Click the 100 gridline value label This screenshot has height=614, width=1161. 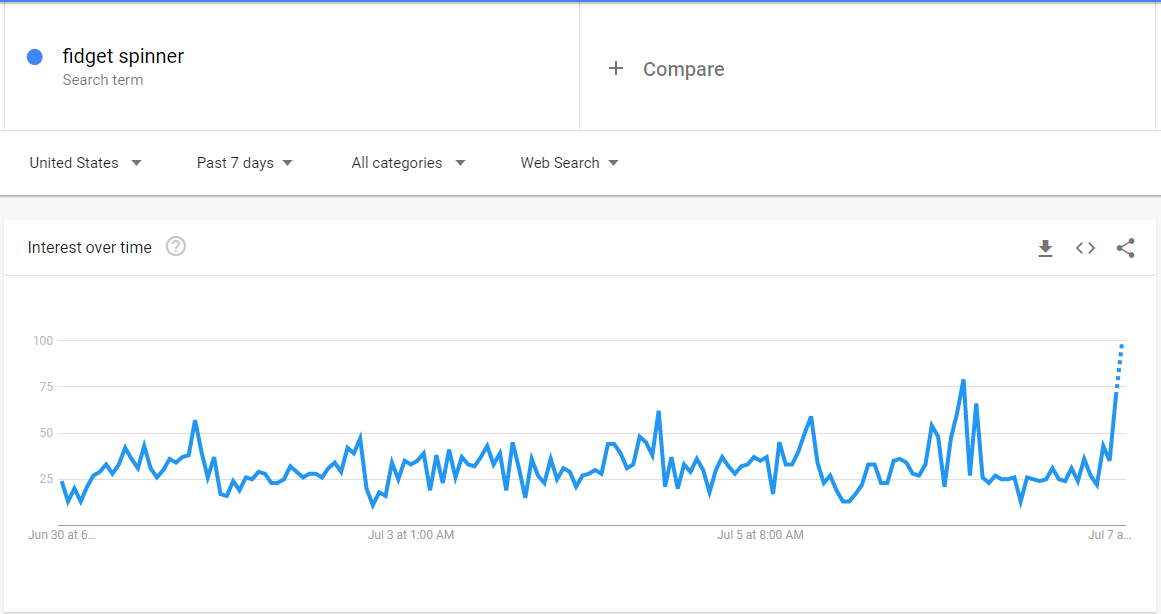(x=43, y=341)
